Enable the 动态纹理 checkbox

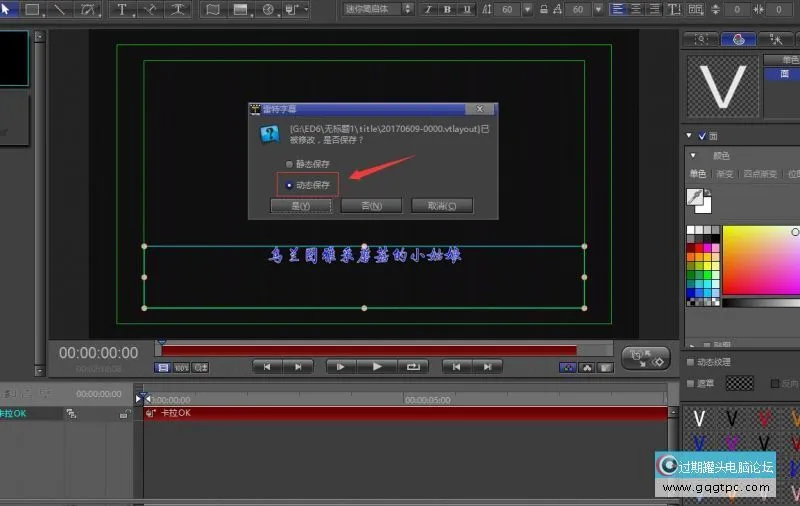(x=691, y=361)
